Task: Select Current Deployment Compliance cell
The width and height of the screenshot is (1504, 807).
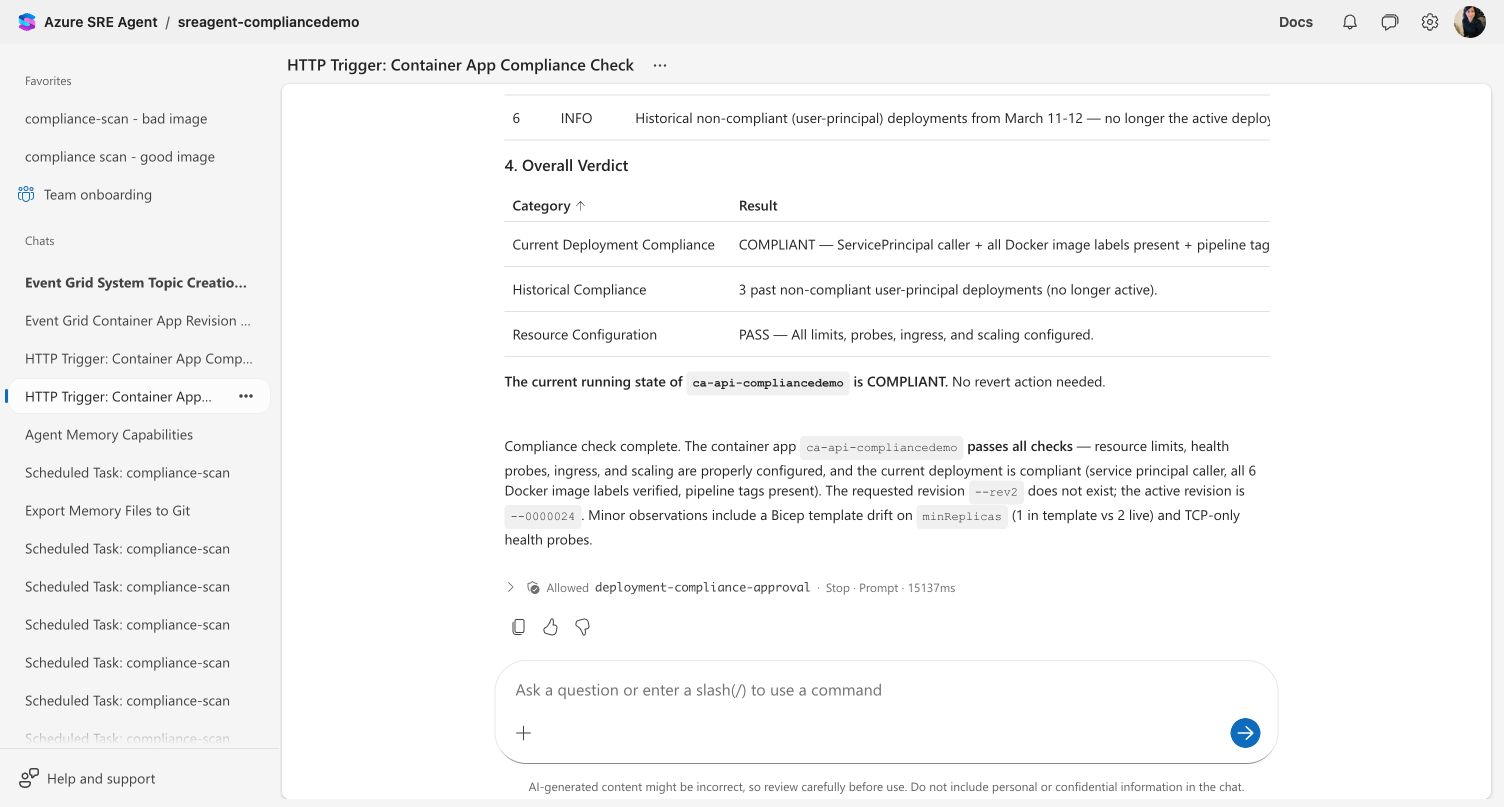Action: click(613, 245)
